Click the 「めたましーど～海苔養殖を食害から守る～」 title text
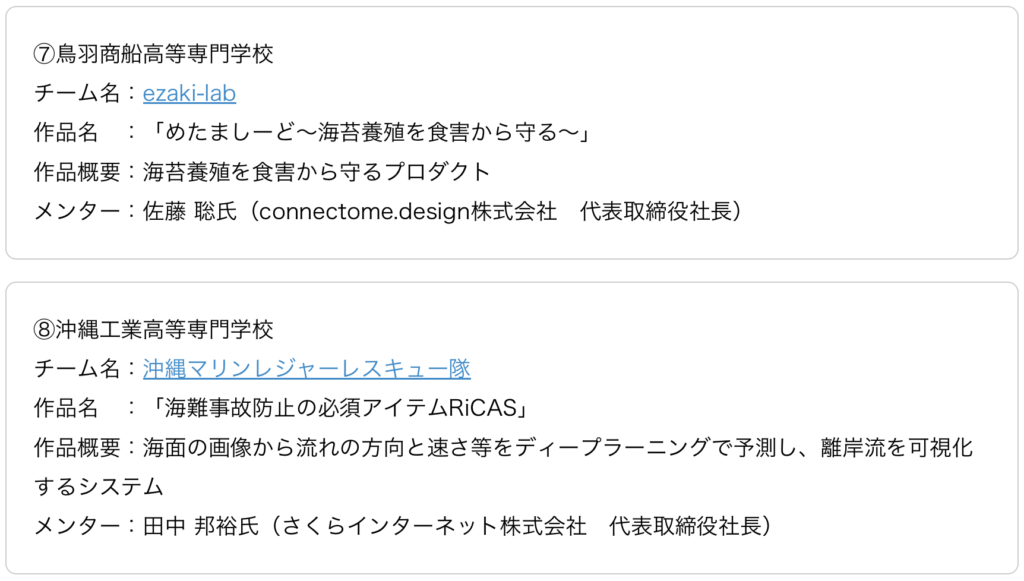 pos(369,133)
